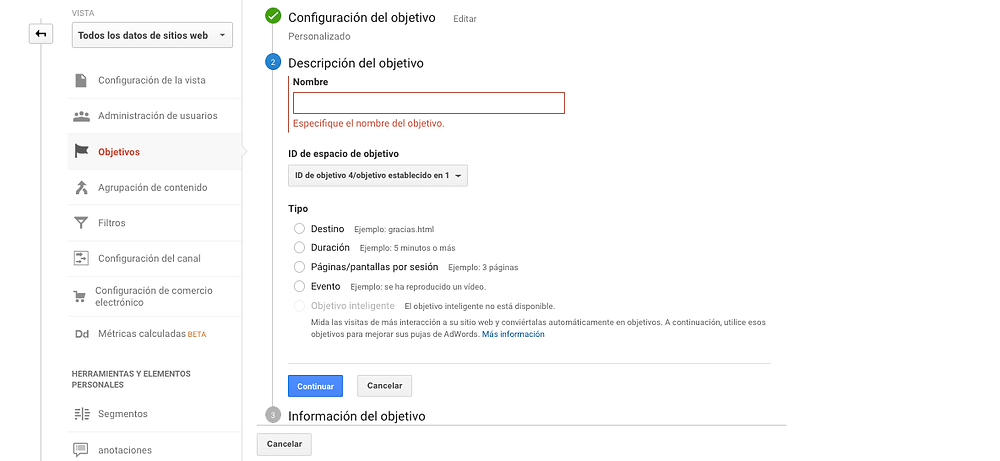Open Configuración de la vista
The width and height of the screenshot is (1000, 461).
tap(152, 80)
